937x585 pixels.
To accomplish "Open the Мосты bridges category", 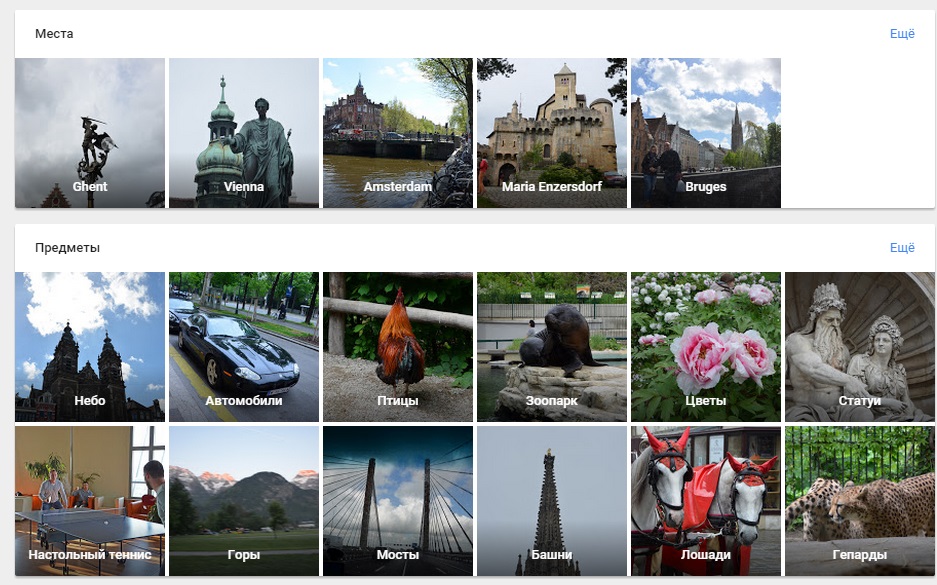I will [398, 501].
